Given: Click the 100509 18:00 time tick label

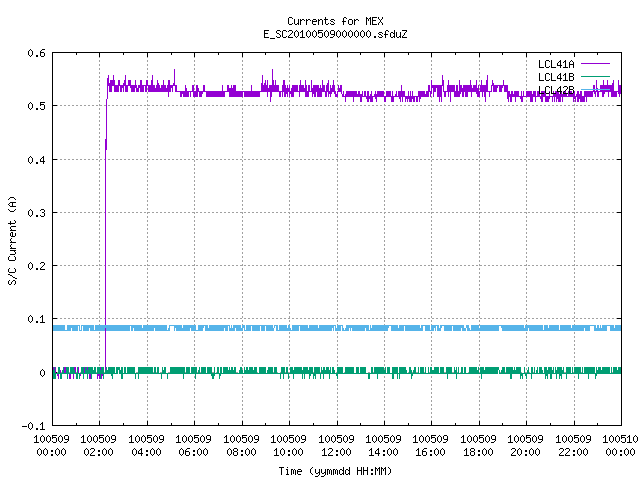Looking at the screenshot, I should 478,446.
